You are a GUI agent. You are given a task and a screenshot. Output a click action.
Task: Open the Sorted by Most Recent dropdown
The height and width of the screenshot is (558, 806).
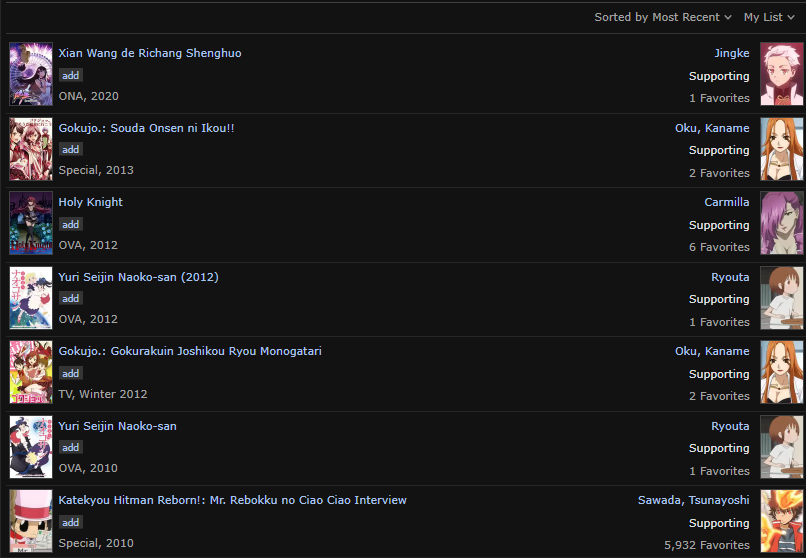663,17
